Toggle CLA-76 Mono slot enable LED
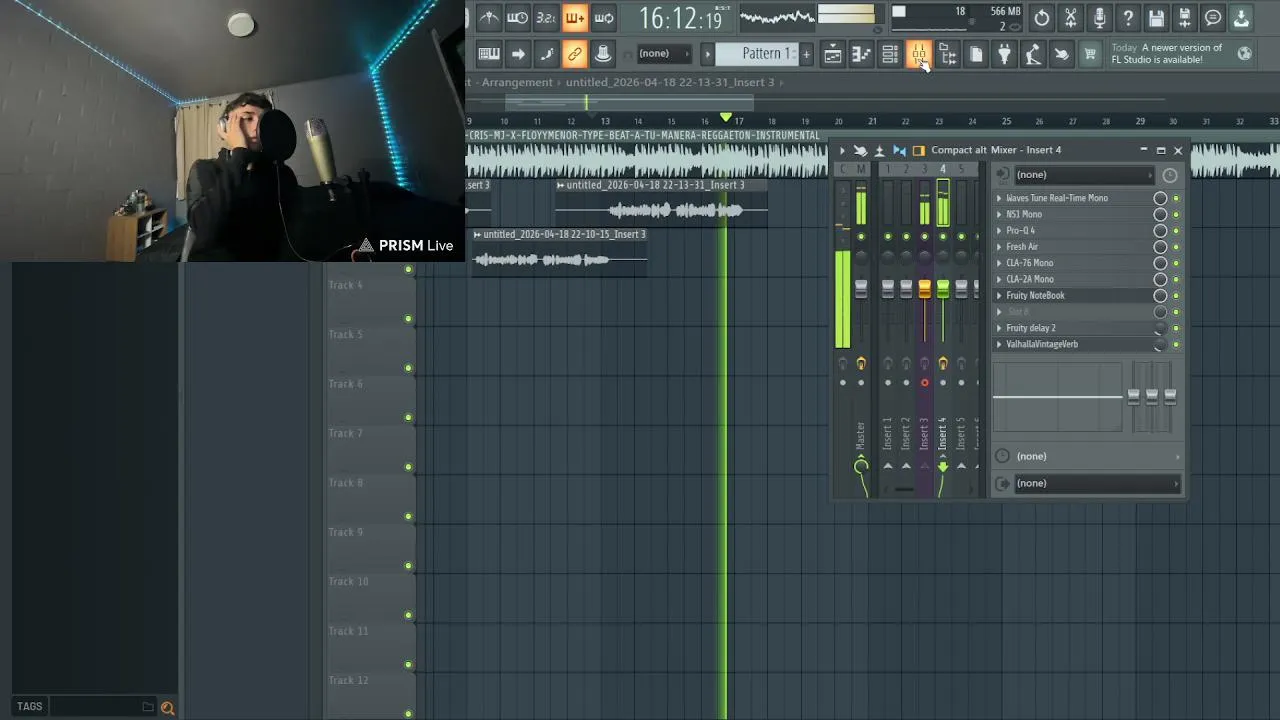The image size is (1280, 720). [1176, 263]
